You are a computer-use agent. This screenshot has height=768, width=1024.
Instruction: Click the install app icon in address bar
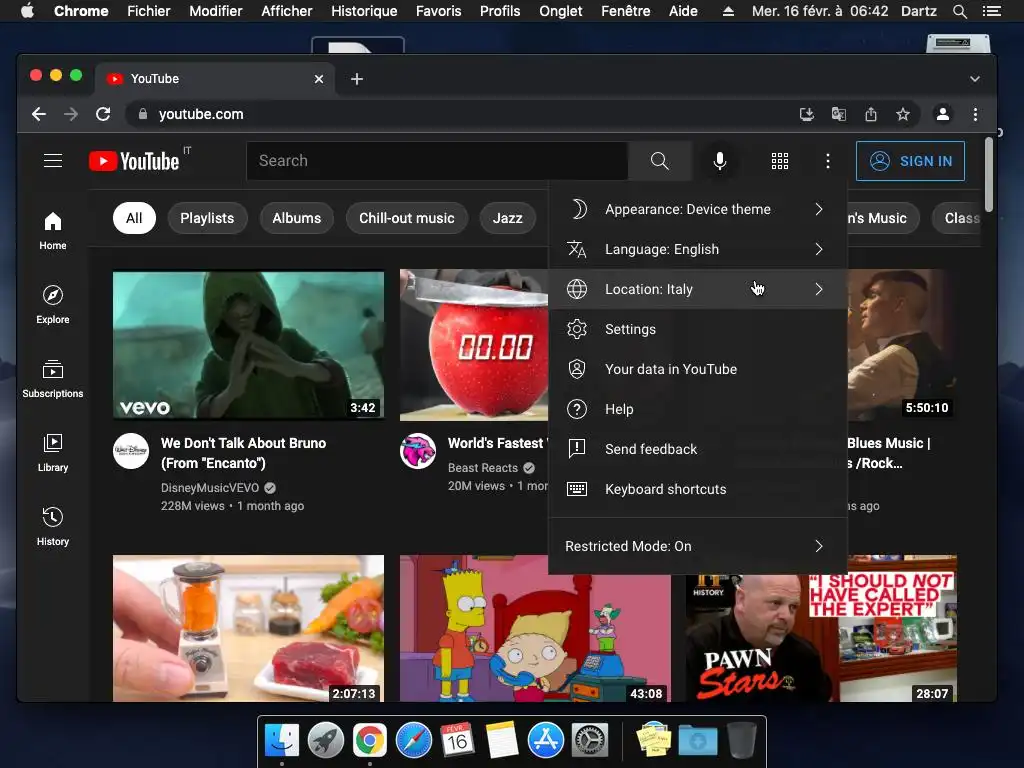click(x=807, y=114)
